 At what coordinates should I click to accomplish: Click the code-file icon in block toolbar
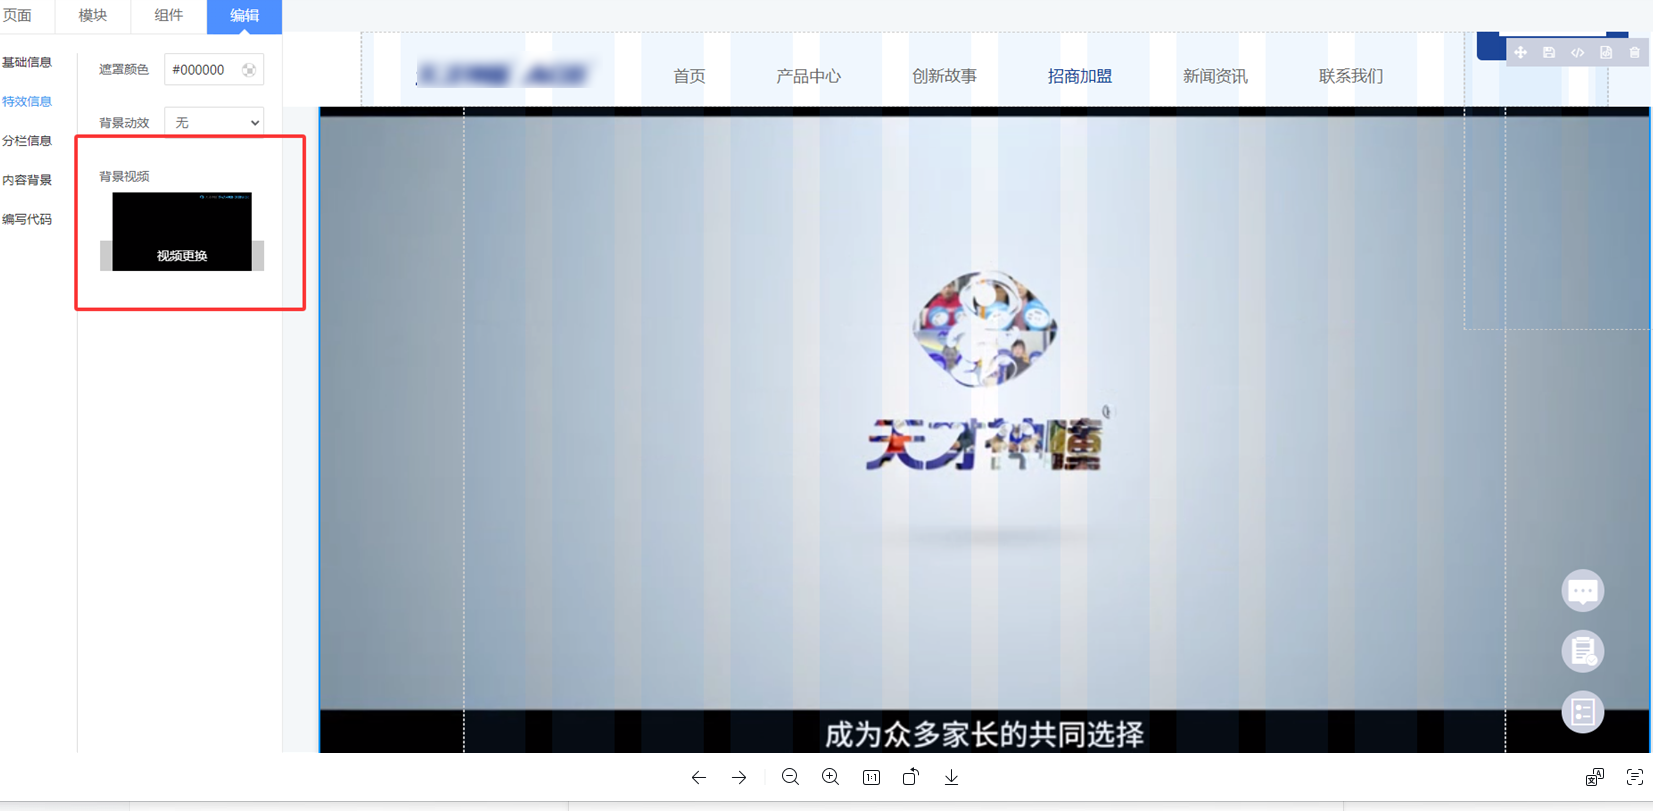tap(1606, 53)
